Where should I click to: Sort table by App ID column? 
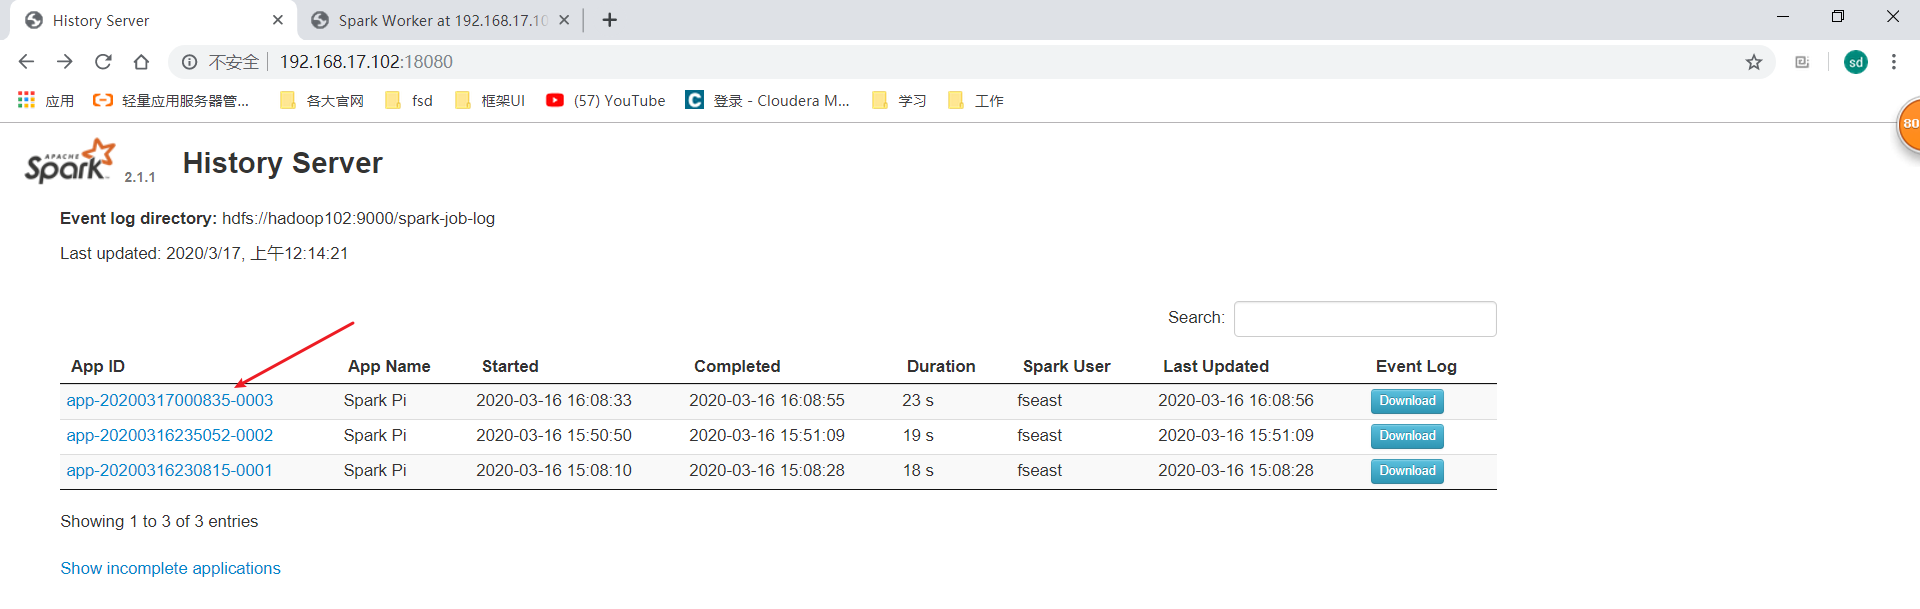click(98, 367)
